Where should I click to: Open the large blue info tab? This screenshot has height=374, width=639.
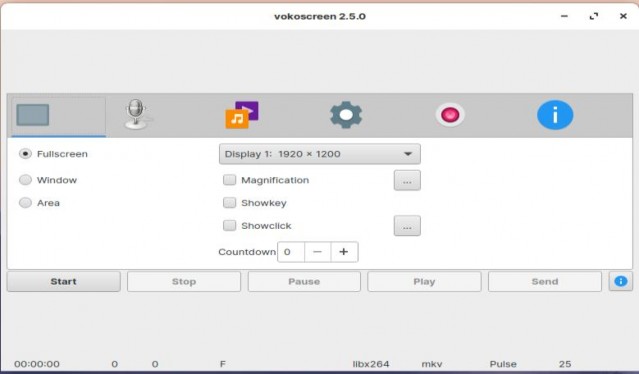coord(555,115)
